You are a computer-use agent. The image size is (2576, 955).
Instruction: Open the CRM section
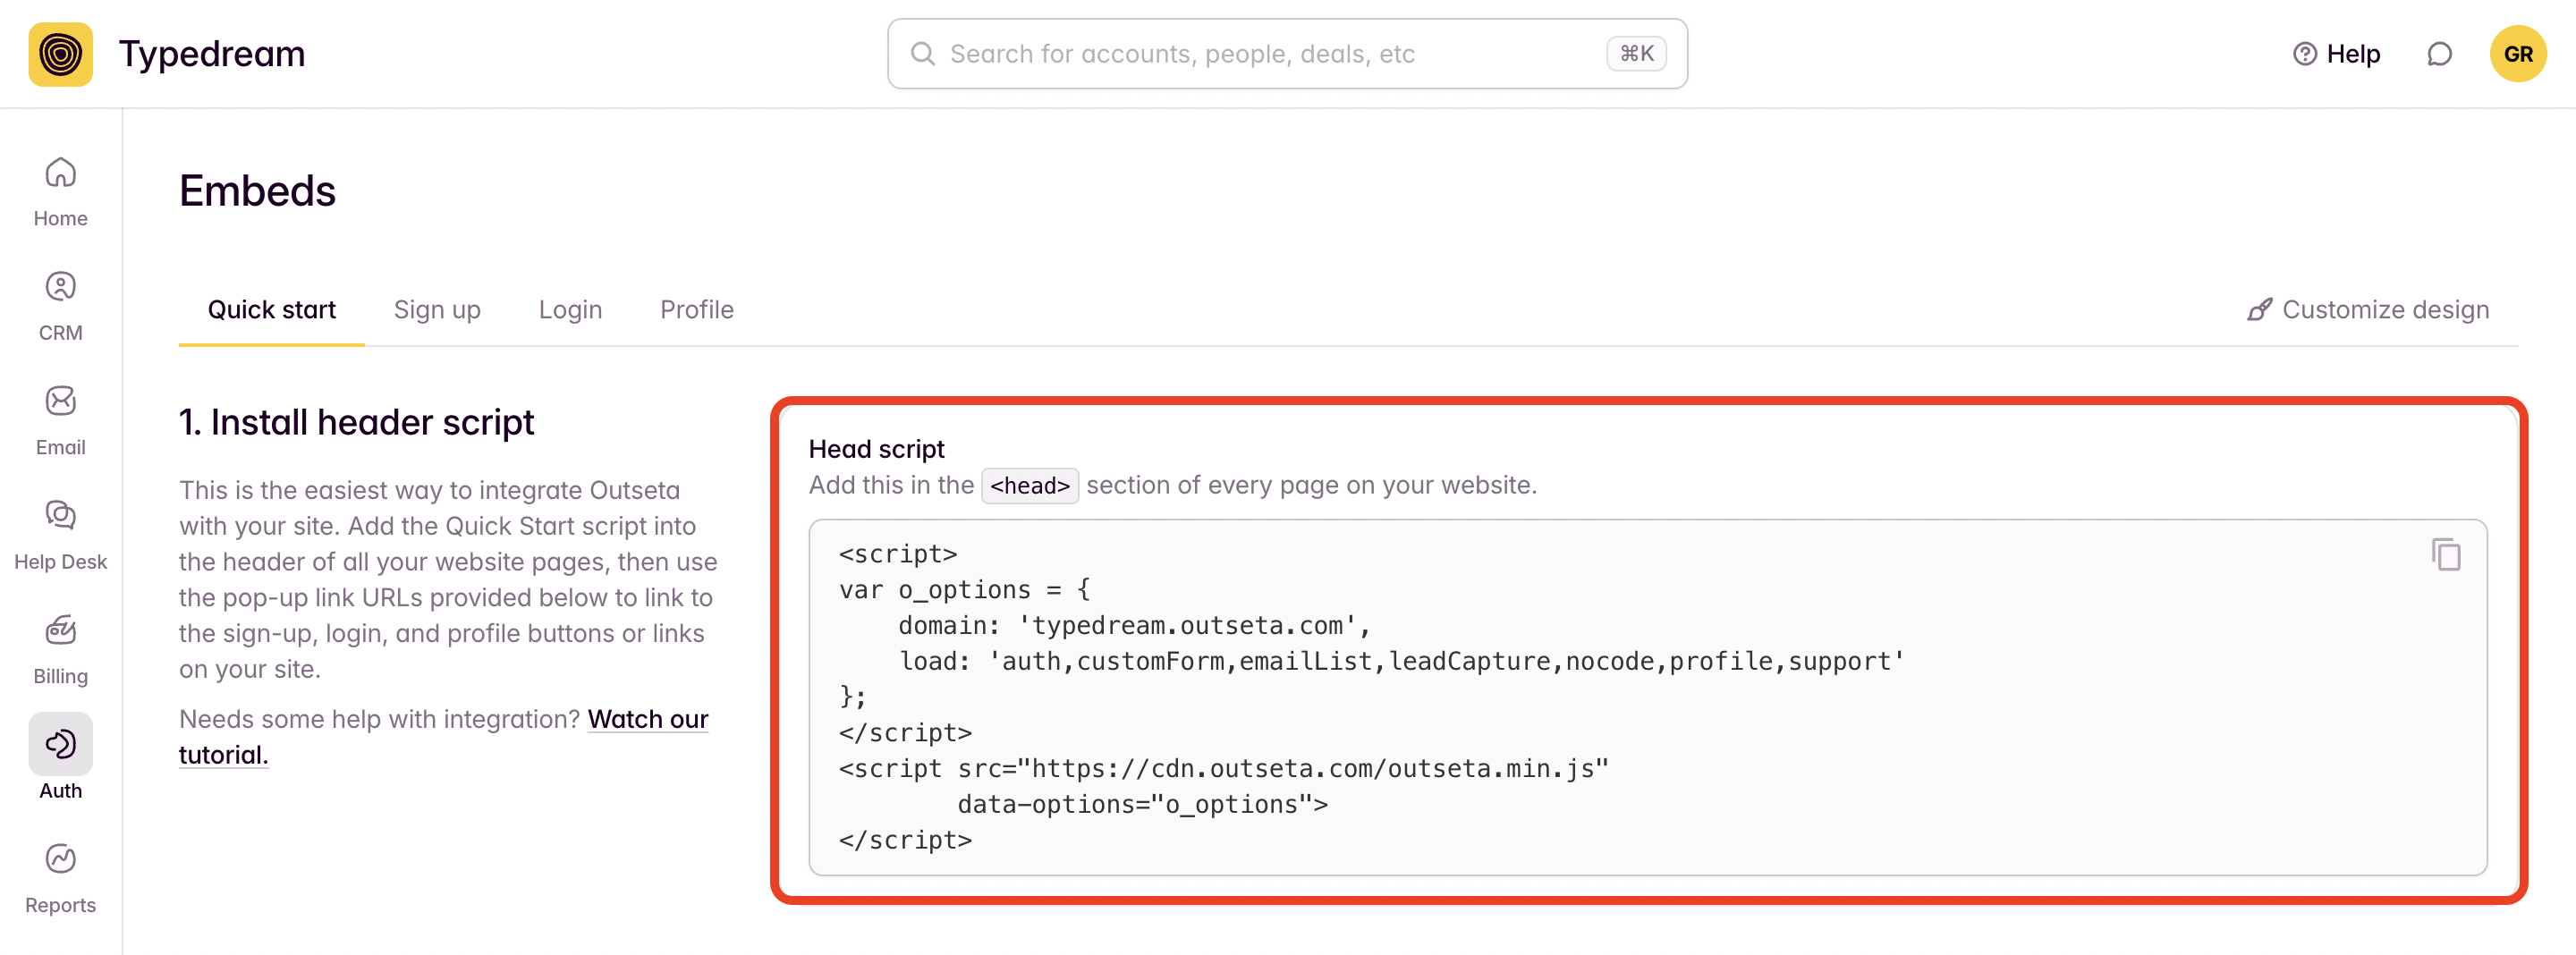pyautogui.click(x=60, y=306)
